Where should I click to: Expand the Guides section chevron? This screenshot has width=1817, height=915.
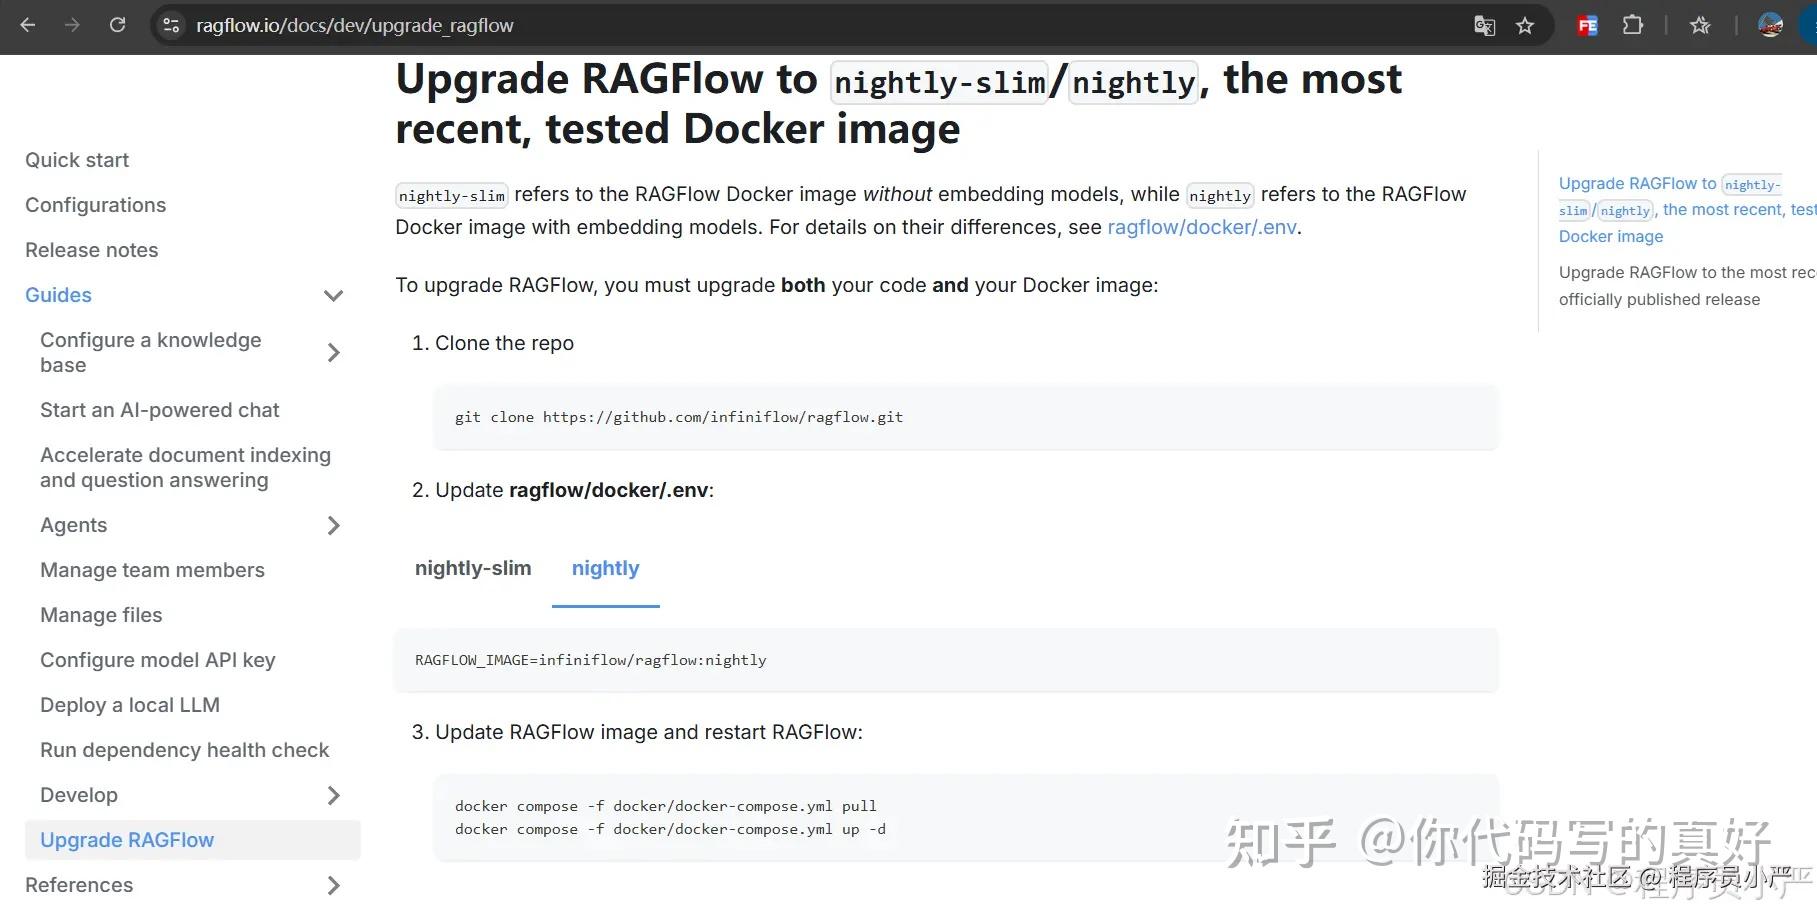(x=333, y=295)
